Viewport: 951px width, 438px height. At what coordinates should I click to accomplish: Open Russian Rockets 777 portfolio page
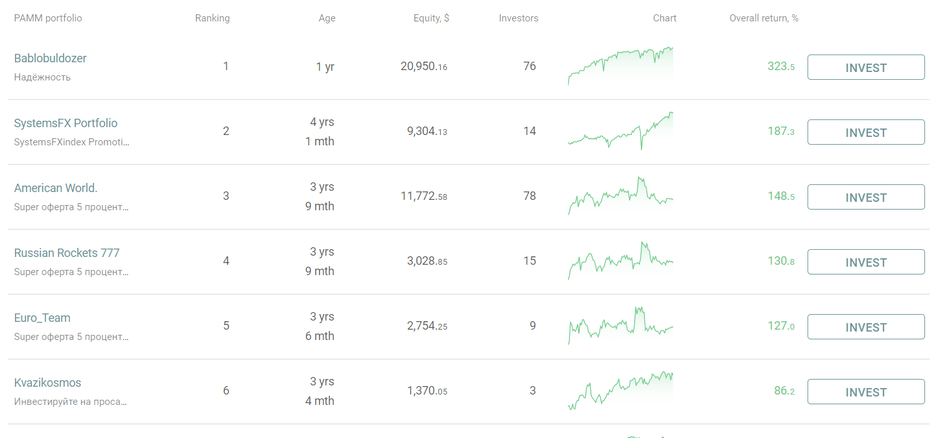(x=66, y=253)
